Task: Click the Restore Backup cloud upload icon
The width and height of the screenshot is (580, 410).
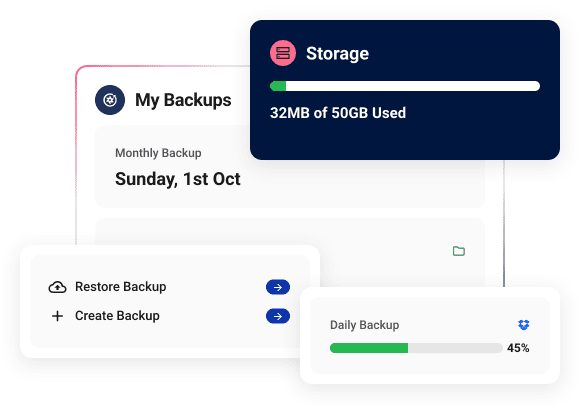Action: 58,287
